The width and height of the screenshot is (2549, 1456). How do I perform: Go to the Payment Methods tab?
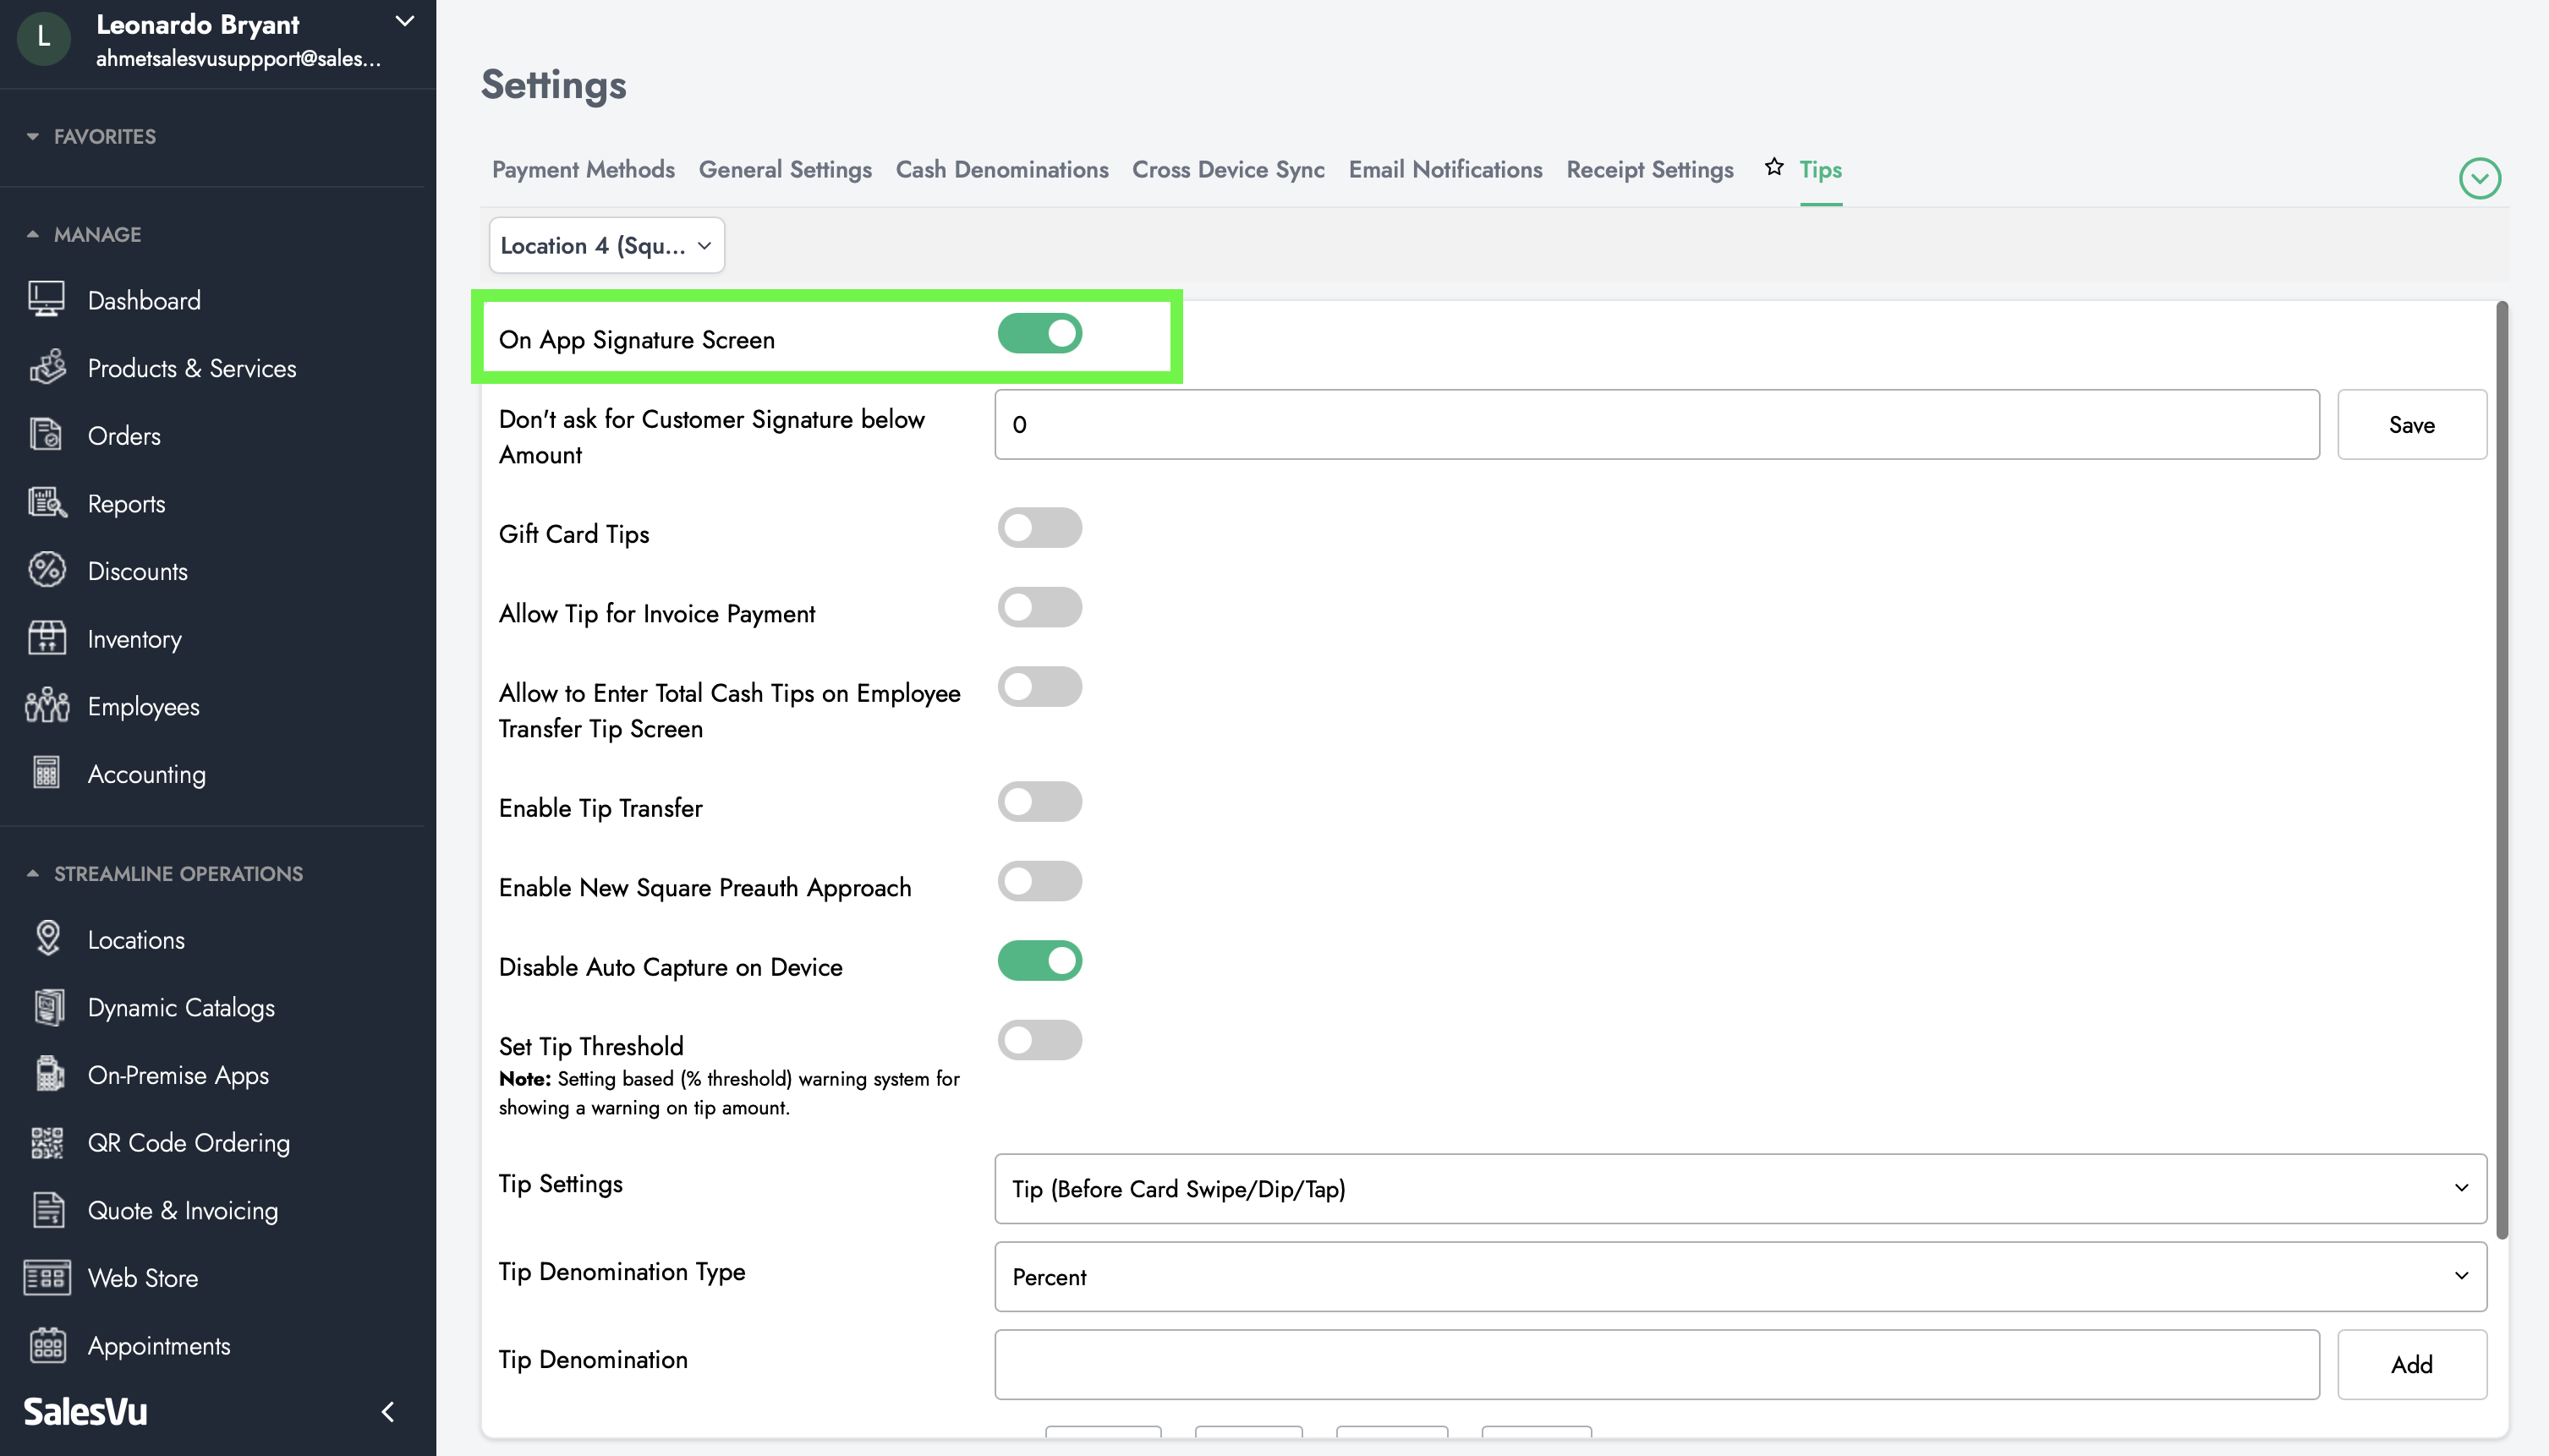583,170
